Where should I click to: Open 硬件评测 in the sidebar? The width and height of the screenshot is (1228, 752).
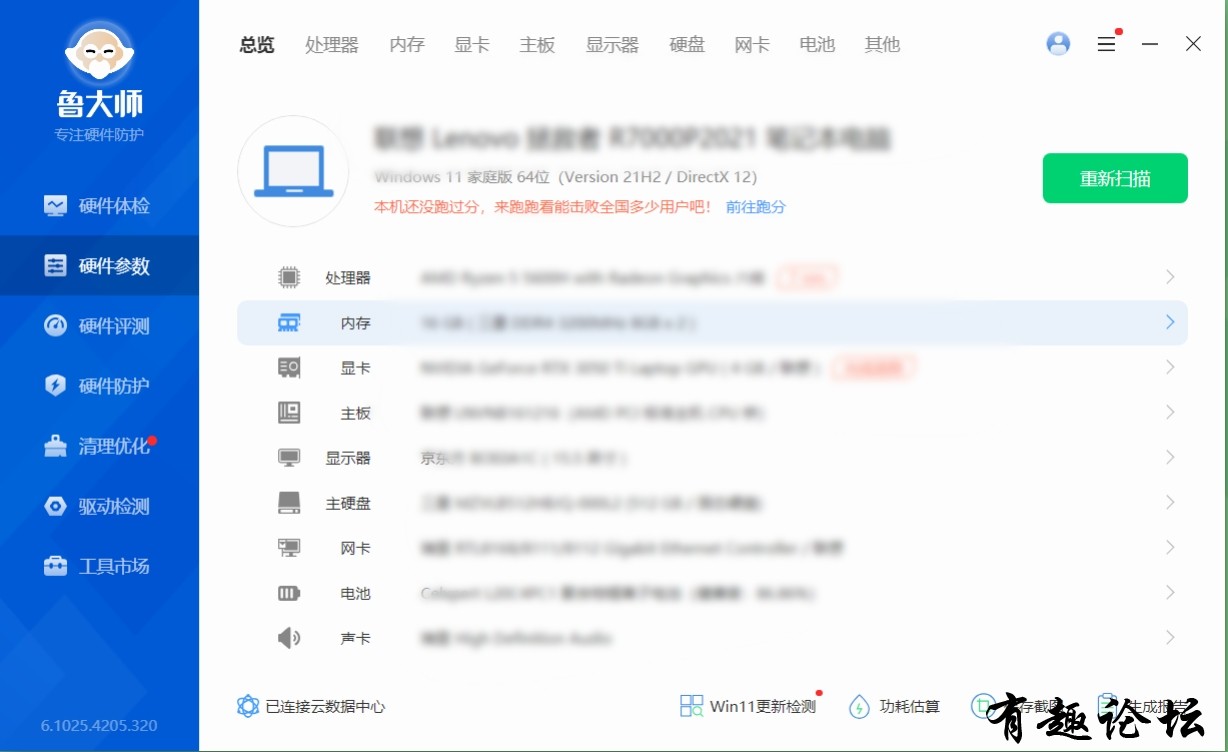click(99, 326)
